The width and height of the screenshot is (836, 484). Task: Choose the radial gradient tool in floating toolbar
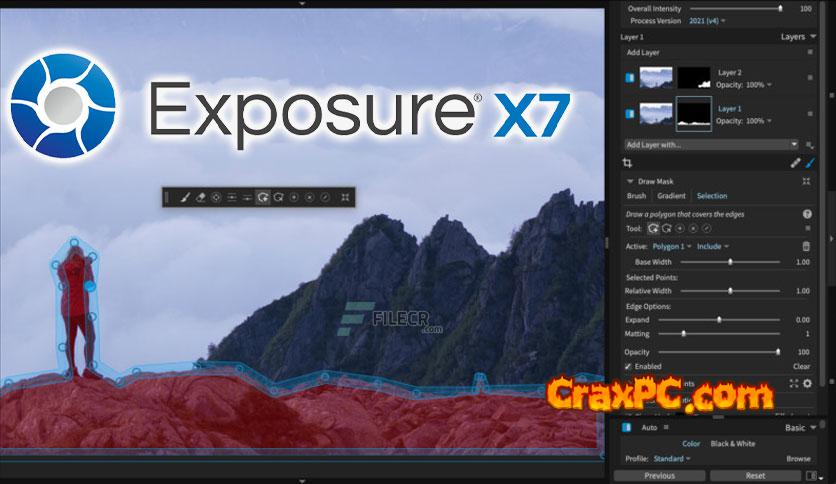point(216,197)
